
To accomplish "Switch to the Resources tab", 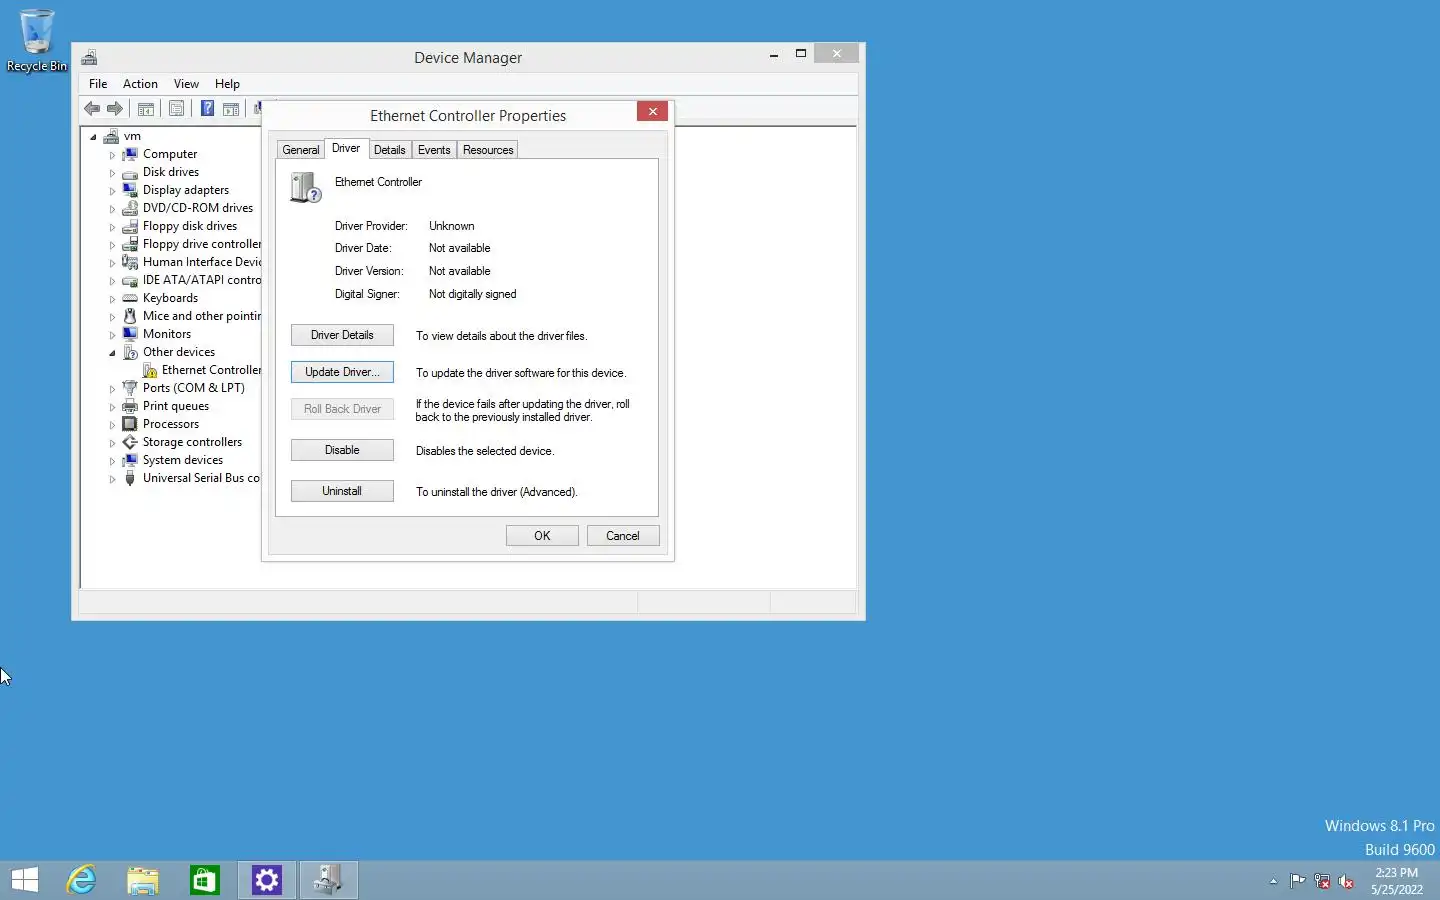I will pos(488,150).
